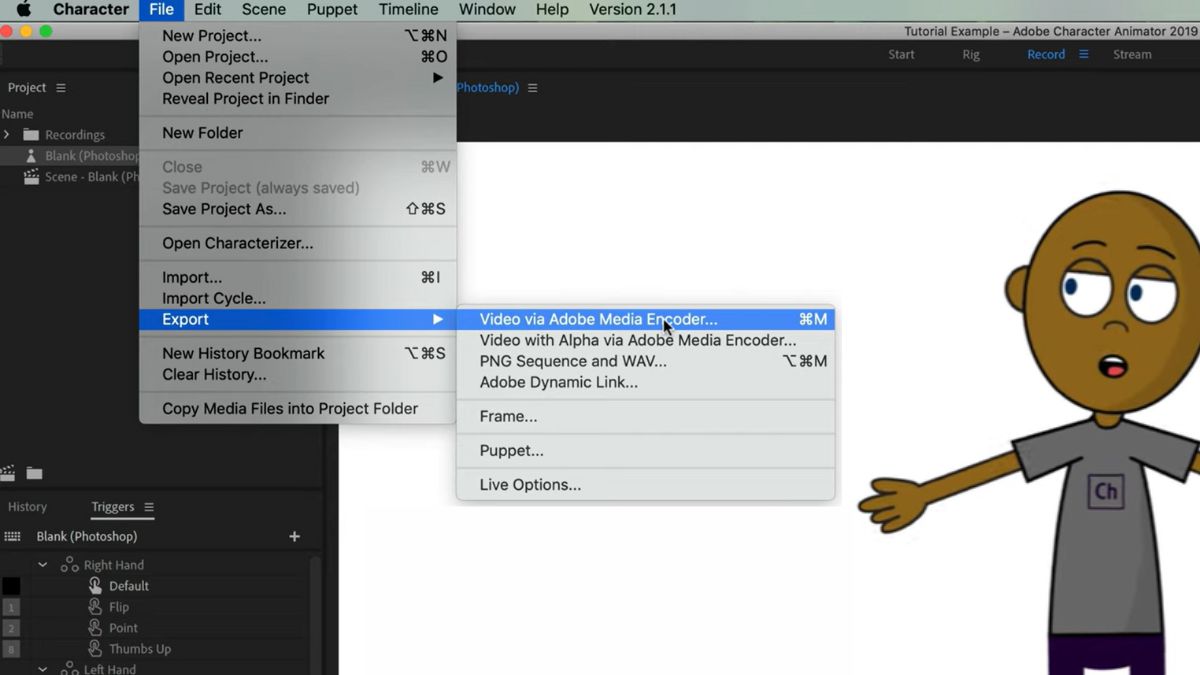Open the Record workspace hamburger menu

tap(1083, 54)
